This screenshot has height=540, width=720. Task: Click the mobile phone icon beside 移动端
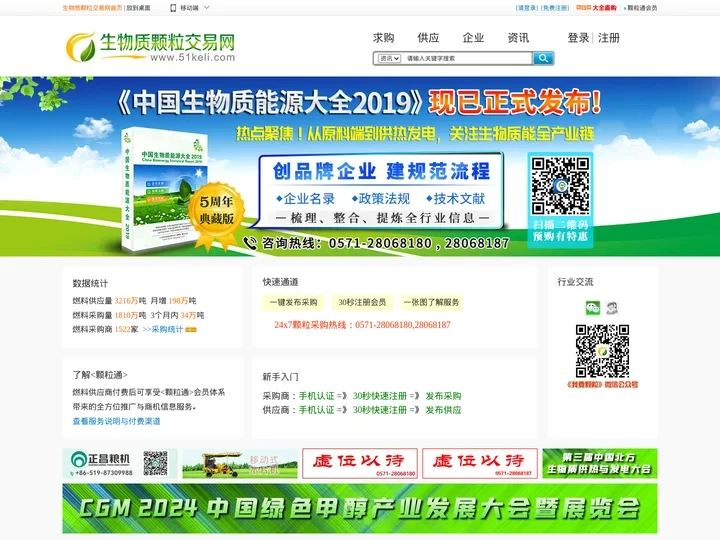(173, 8)
